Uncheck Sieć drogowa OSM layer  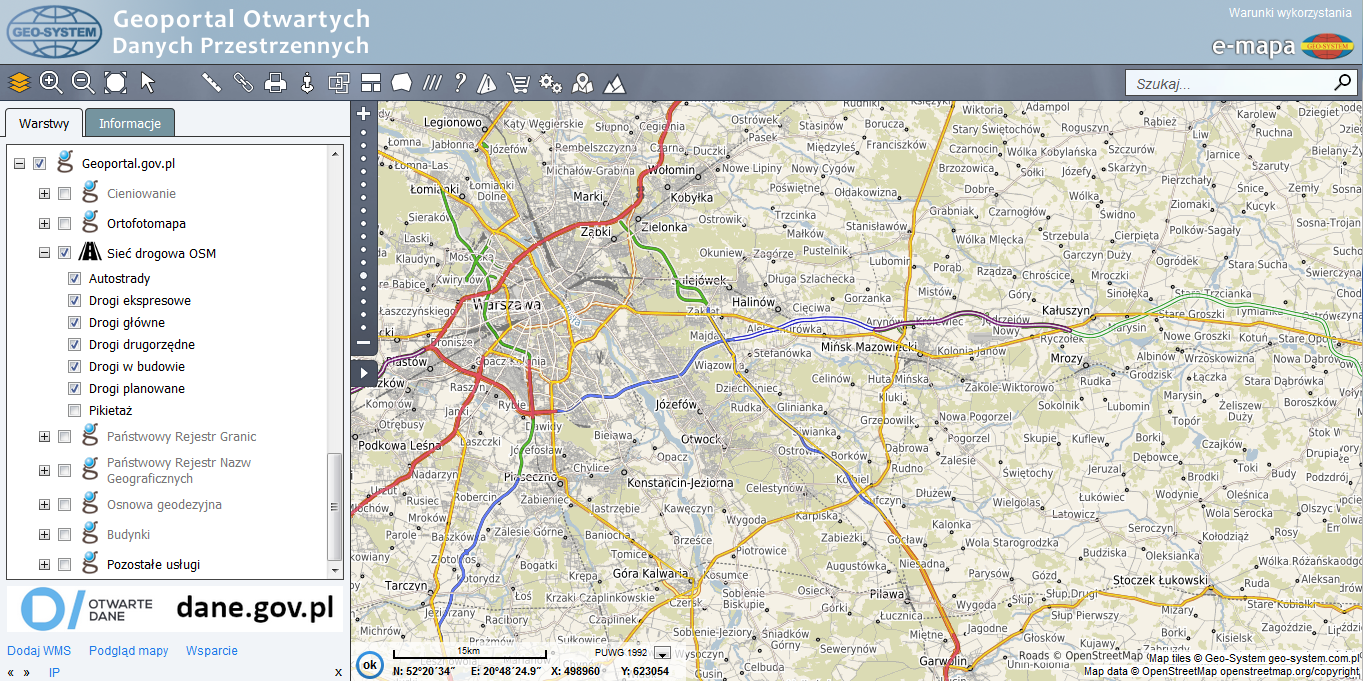[x=64, y=253]
